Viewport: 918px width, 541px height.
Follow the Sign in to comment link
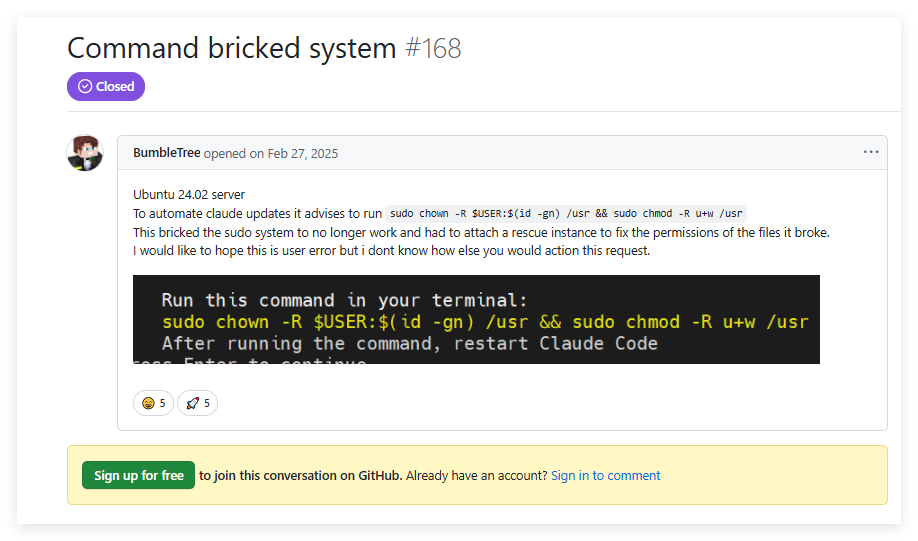point(605,475)
